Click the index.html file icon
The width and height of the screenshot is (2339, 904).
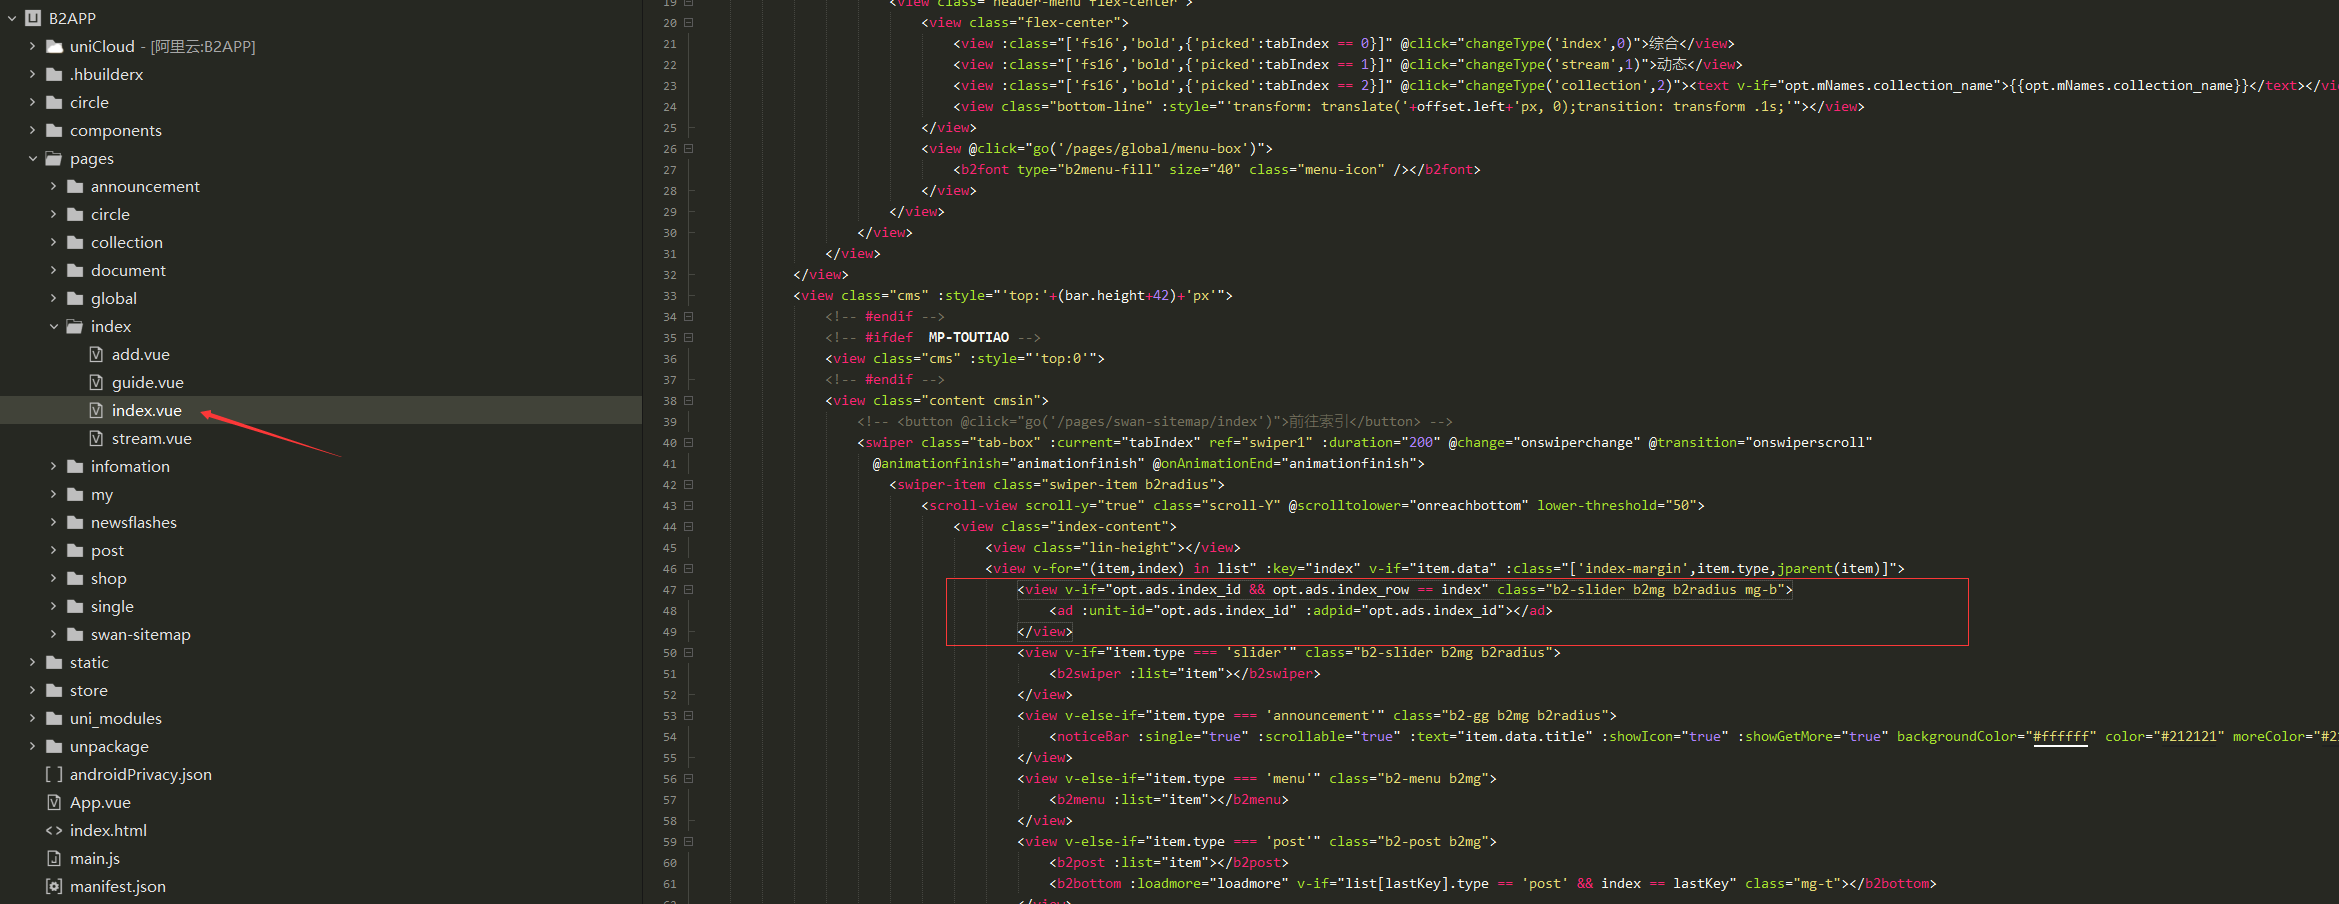pyautogui.click(x=54, y=830)
